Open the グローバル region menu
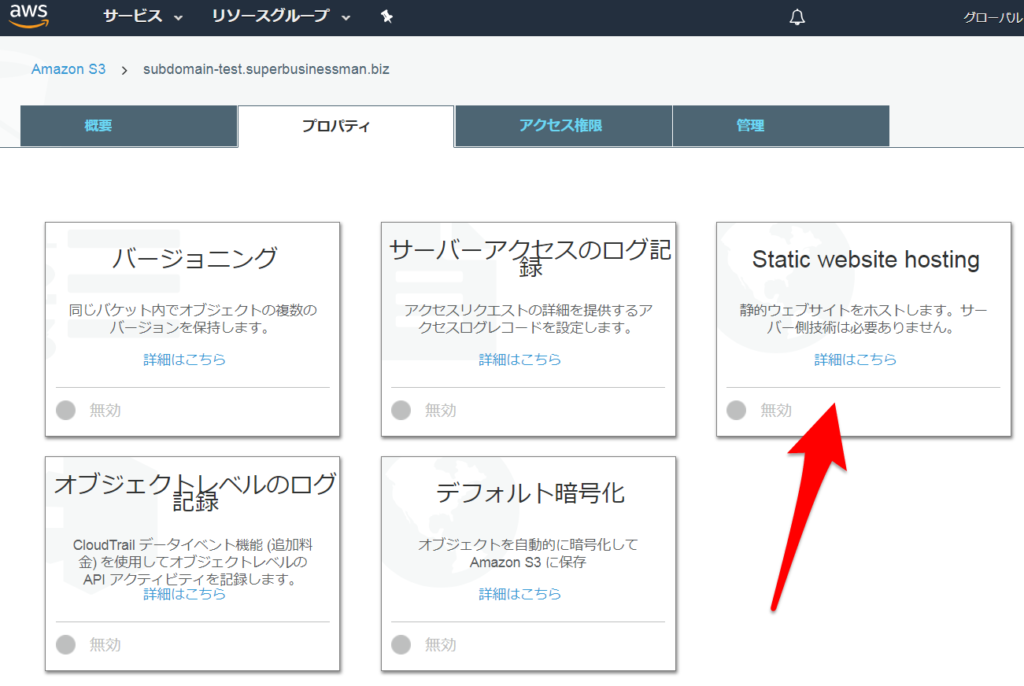The width and height of the screenshot is (1024, 686). [993, 18]
